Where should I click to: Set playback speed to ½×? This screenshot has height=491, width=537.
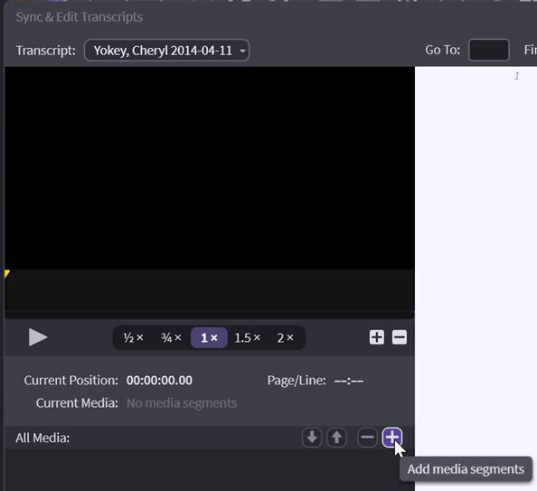[x=133, y=338]
